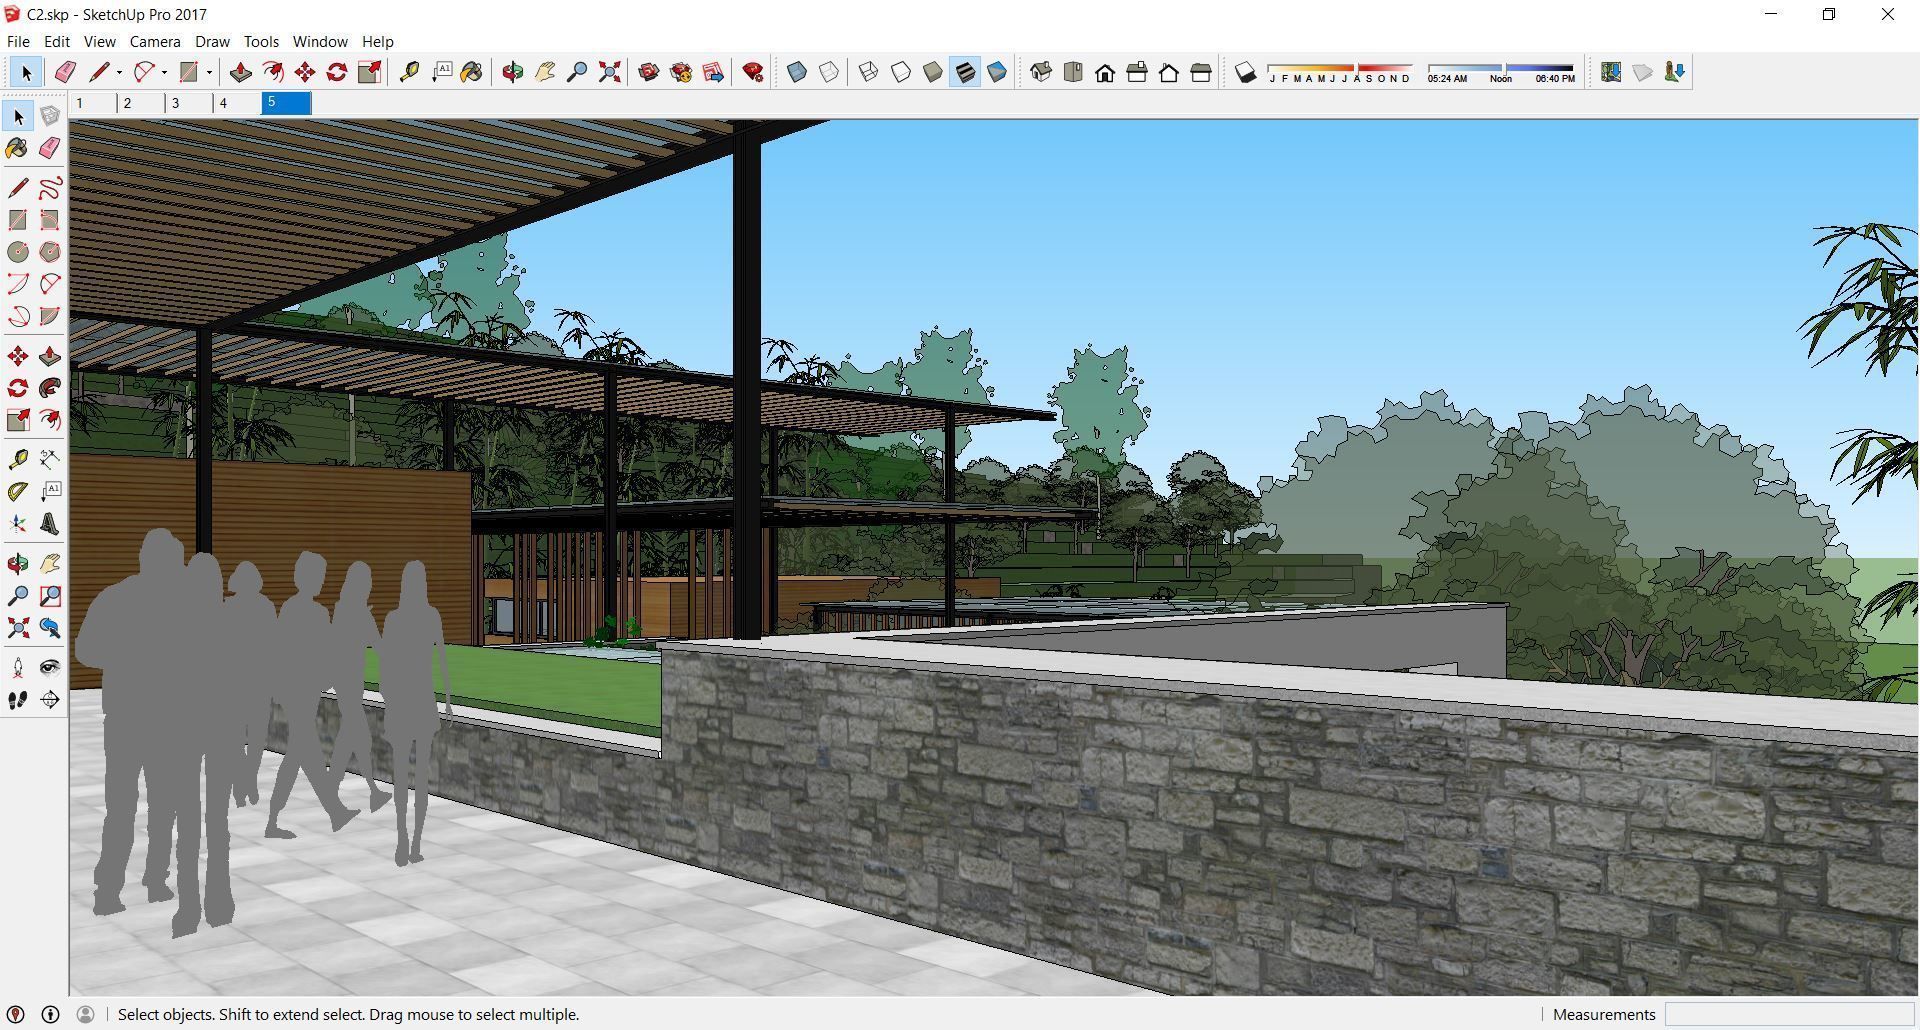Open Arc tool dropdown arrow
Screen dimensions: 1920x1030
165,72
